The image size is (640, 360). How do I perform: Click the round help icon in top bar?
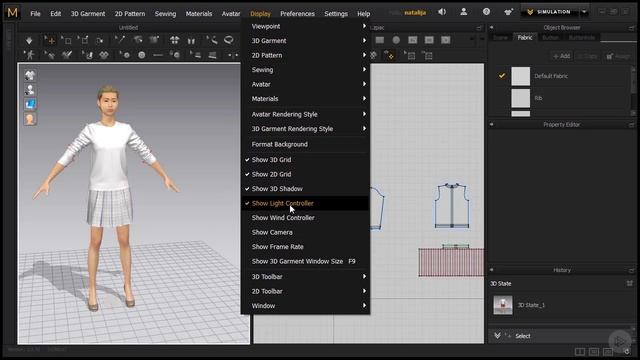[x=486, y=12]
